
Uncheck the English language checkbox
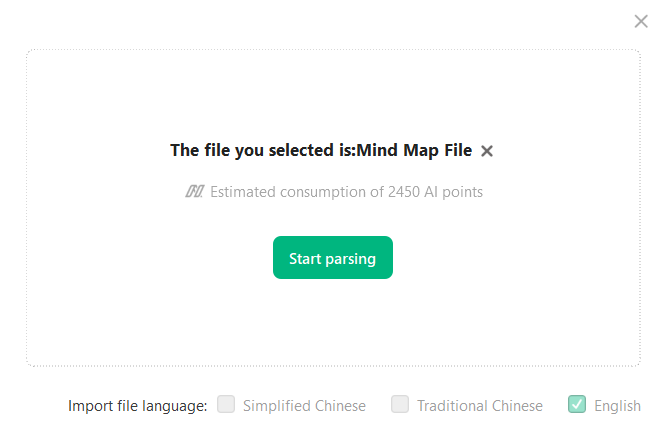tap(577, 405)
